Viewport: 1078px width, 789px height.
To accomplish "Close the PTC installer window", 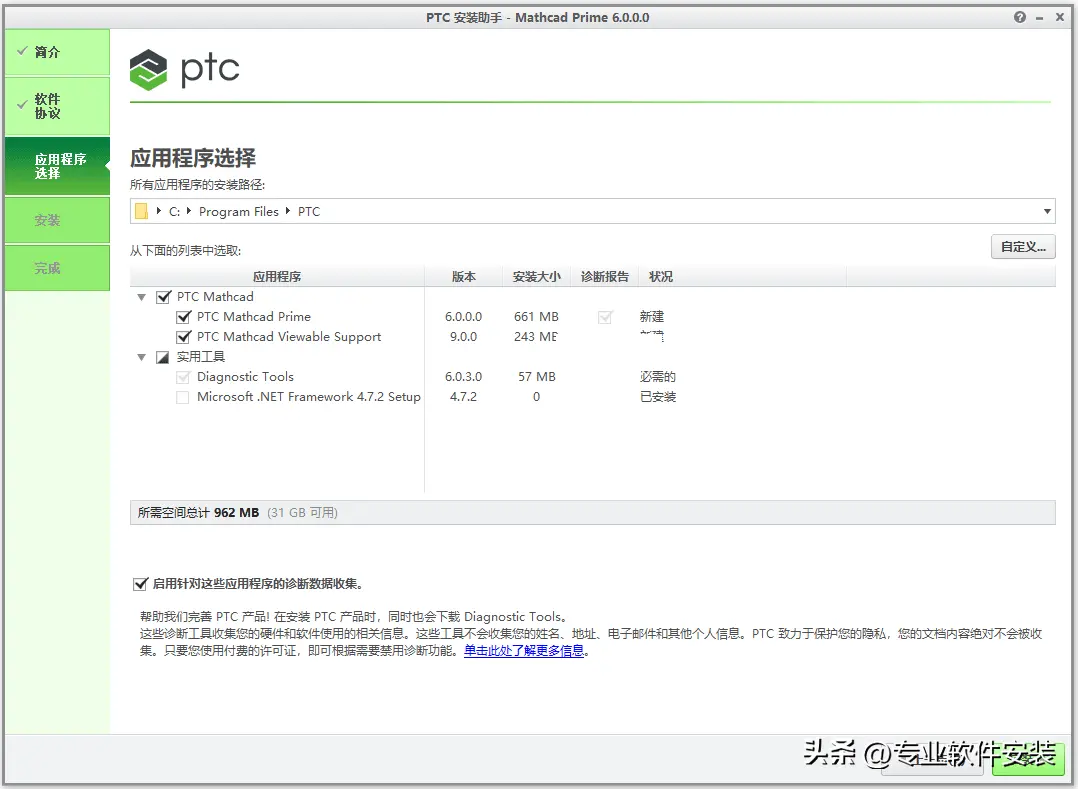I will 1059,17.
